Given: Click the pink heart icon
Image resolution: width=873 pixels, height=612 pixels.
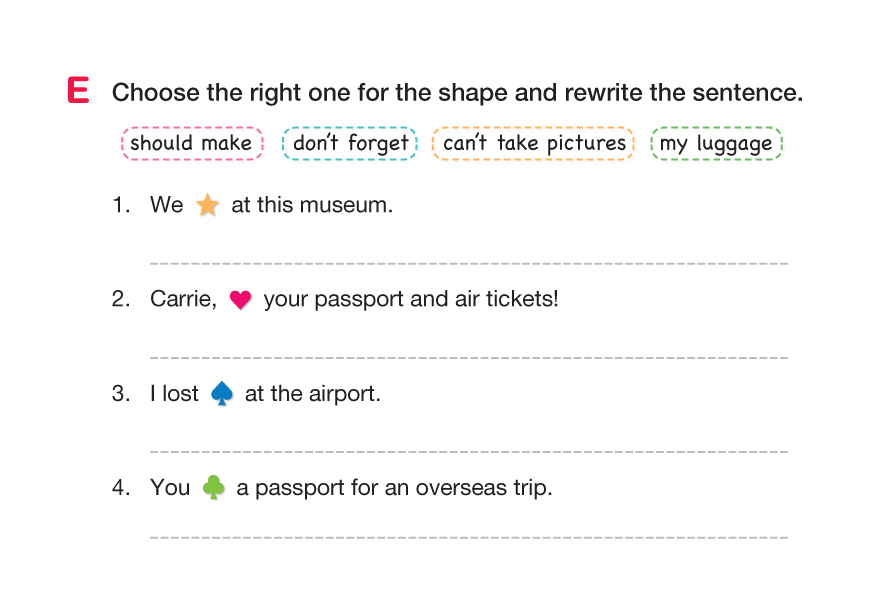Looking at the screenshot, I should [x=240, y=300].
